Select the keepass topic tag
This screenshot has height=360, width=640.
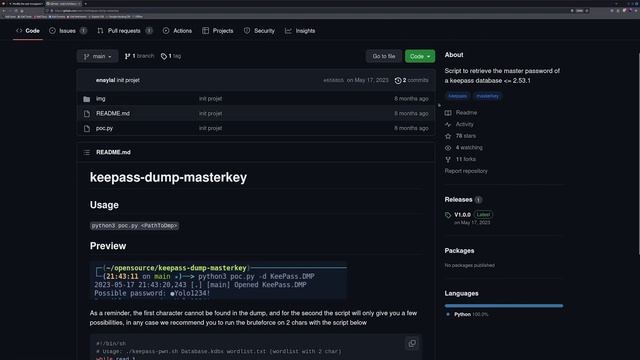457,96
